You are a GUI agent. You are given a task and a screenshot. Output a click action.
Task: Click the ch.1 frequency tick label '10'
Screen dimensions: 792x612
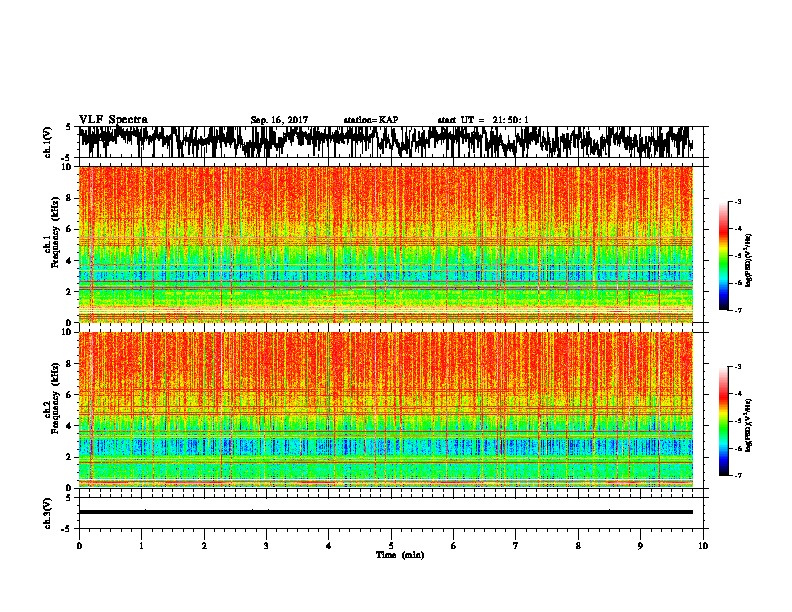69,167
